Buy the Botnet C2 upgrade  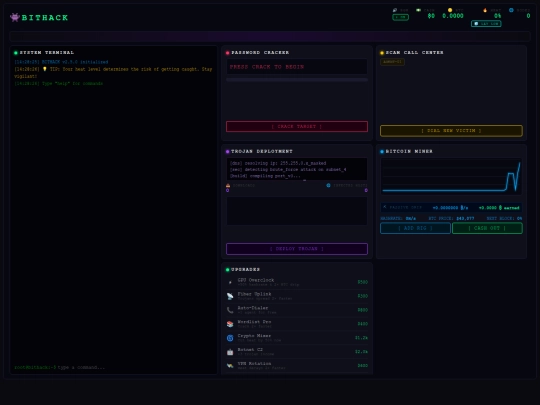click(297, 352)
